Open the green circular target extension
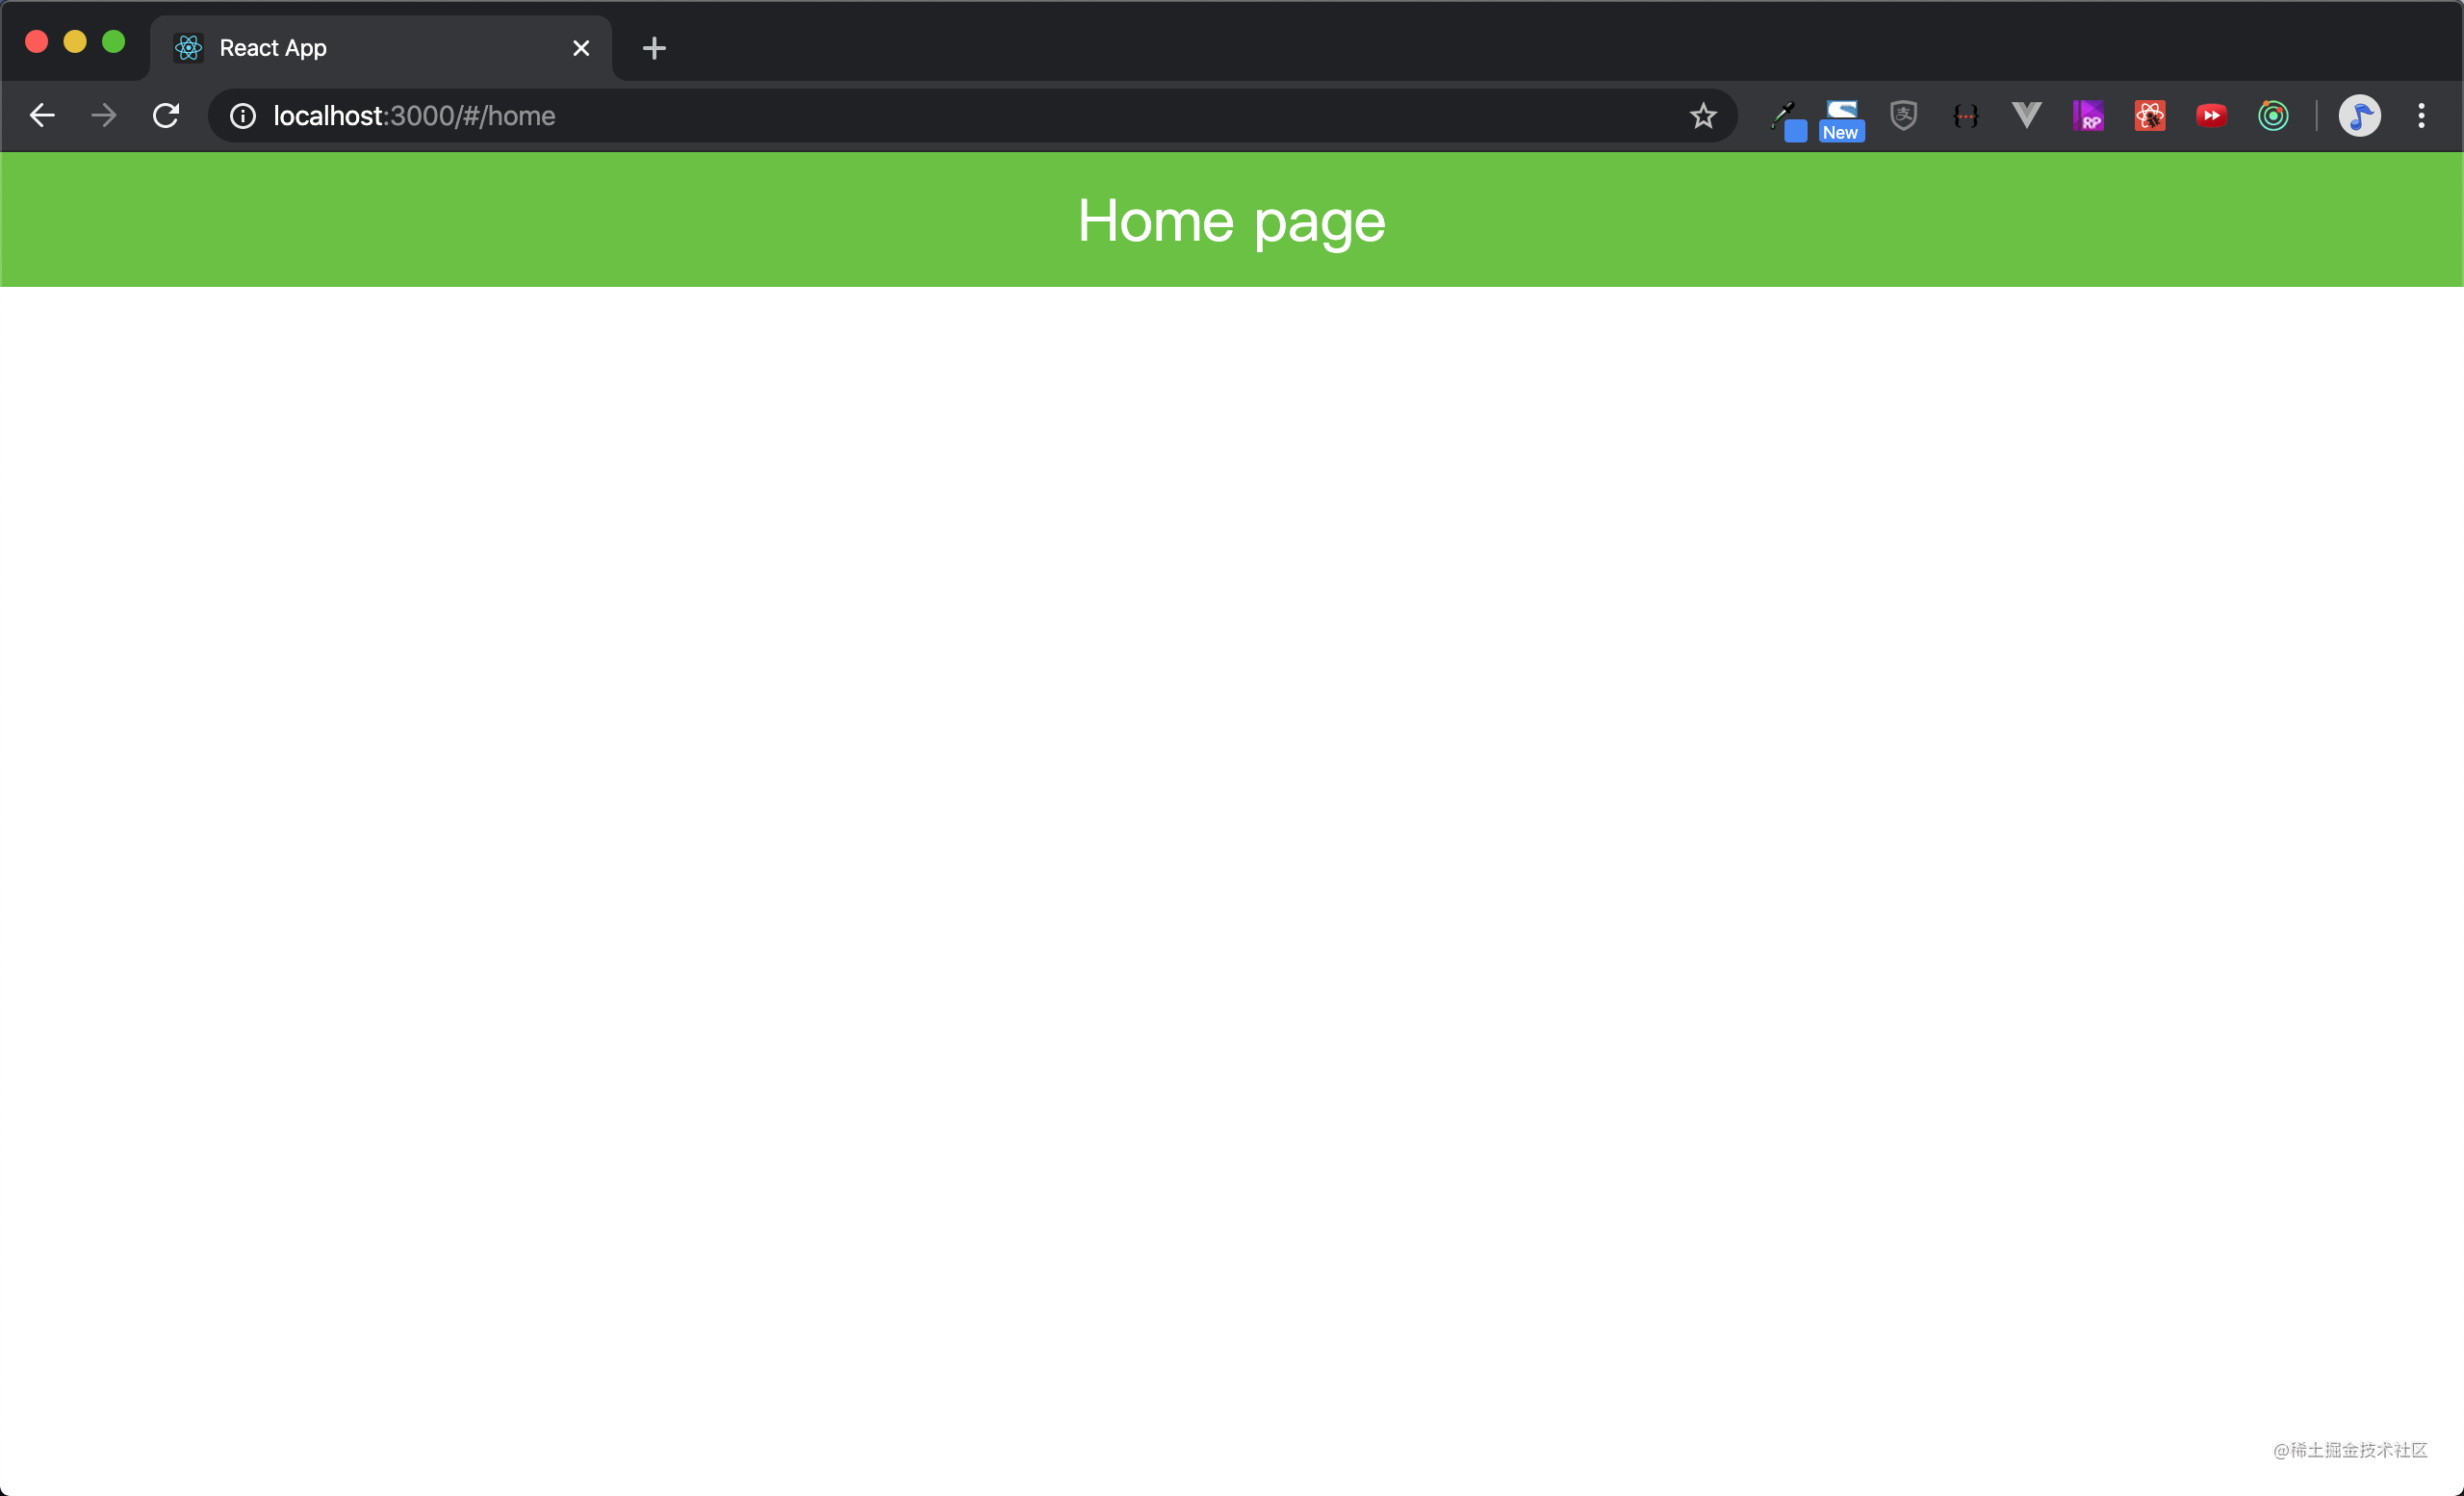Viewport: 2464px width, 1496px height. (2273, 116)
